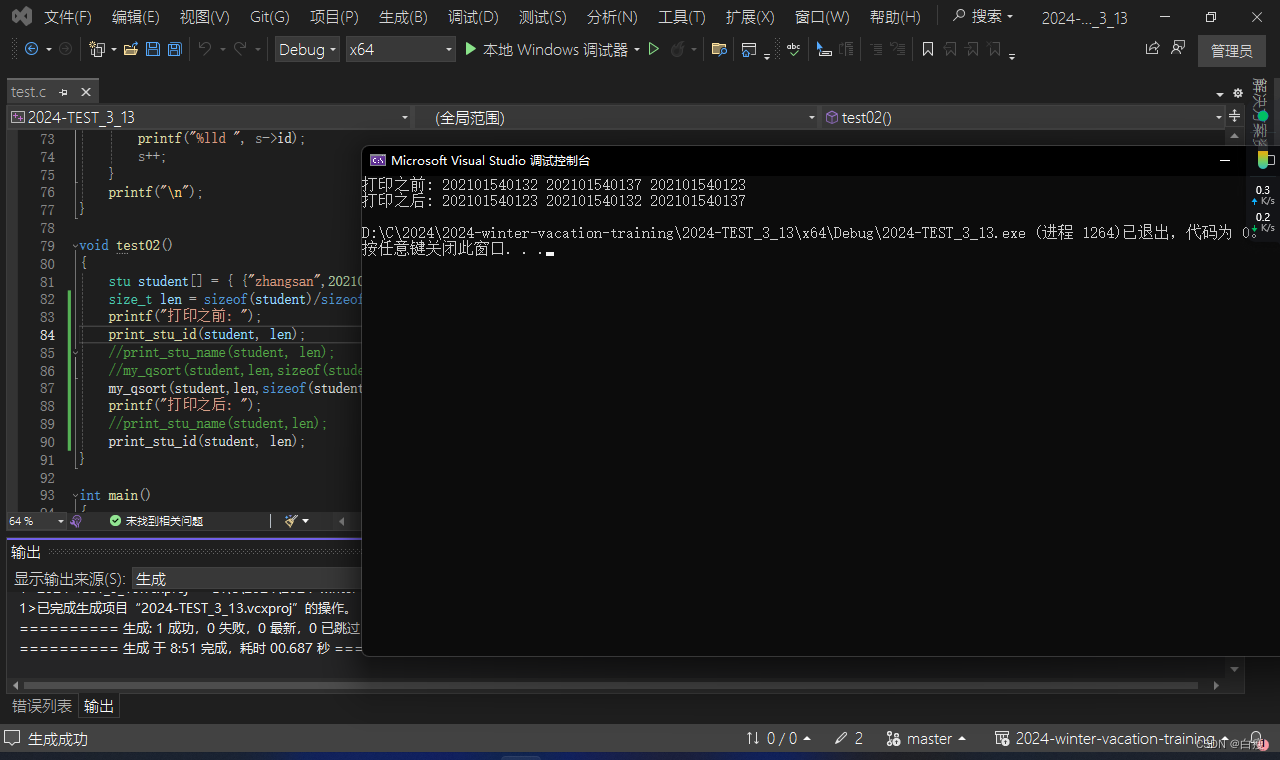Image resolution: width=1280 pixels, height=760 pixels.
Task: Switch to the 输出 tab at bottom
Action: 98,706
